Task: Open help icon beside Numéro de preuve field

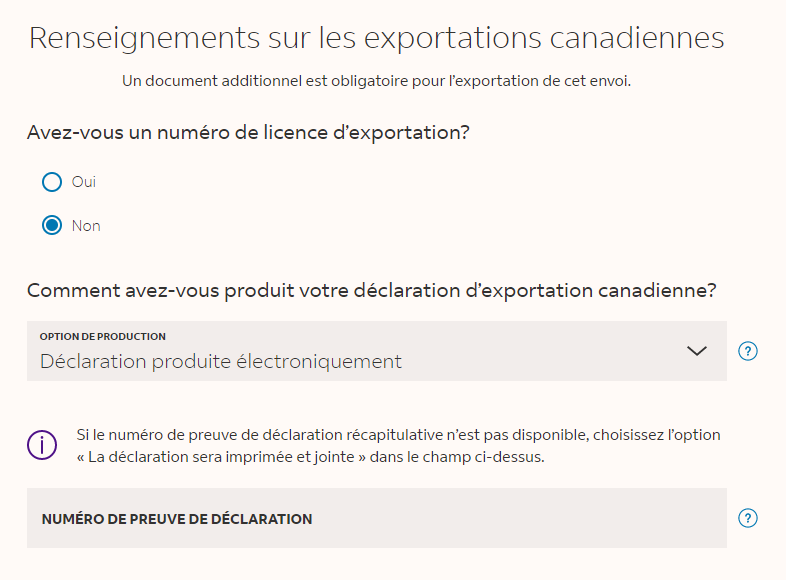Action: point(747,518)
